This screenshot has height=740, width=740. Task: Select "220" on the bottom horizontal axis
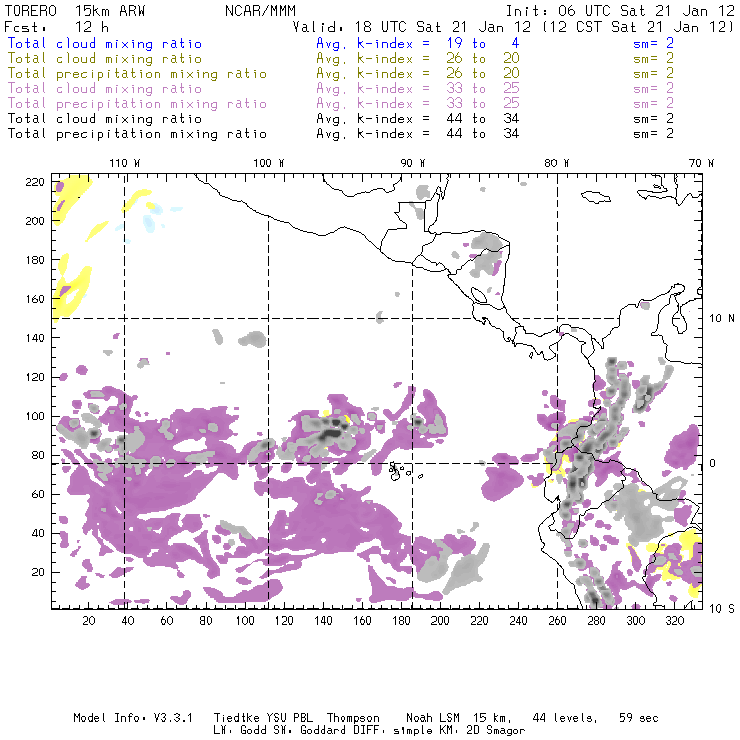point(479,621)
